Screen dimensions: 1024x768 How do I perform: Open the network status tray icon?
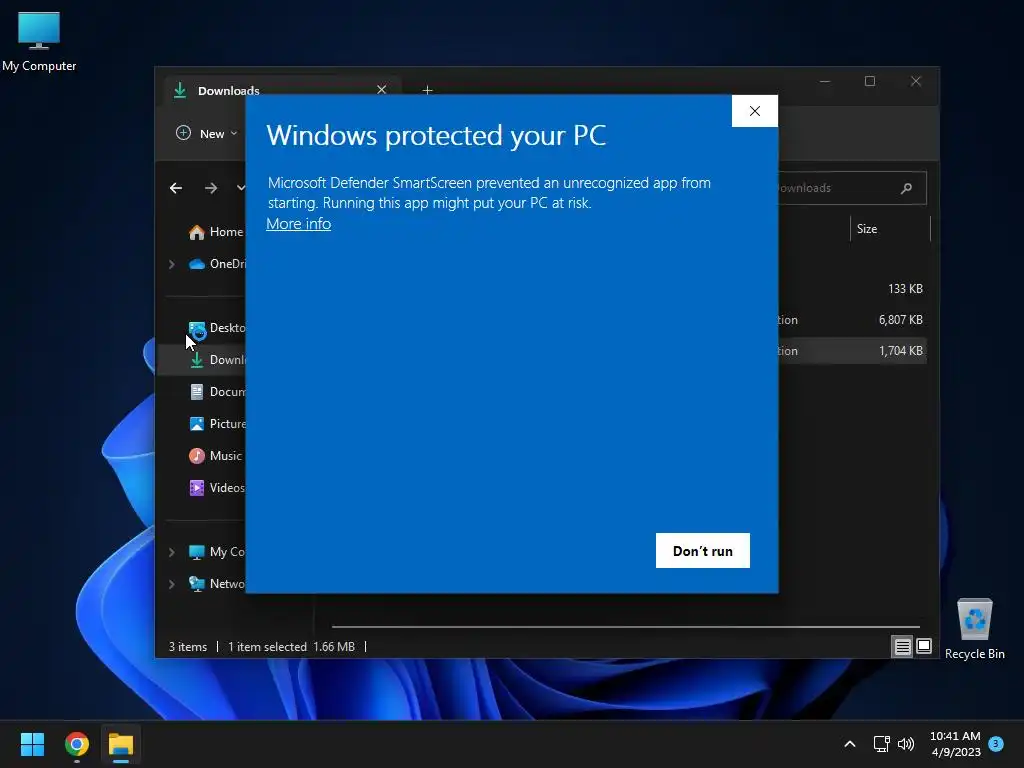882,744
